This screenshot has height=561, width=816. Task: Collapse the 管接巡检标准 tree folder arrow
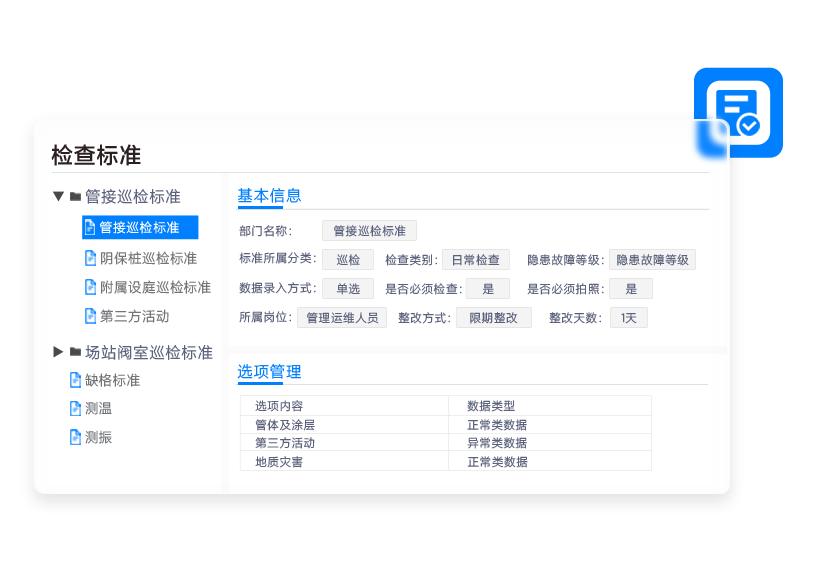click(58, 197)
